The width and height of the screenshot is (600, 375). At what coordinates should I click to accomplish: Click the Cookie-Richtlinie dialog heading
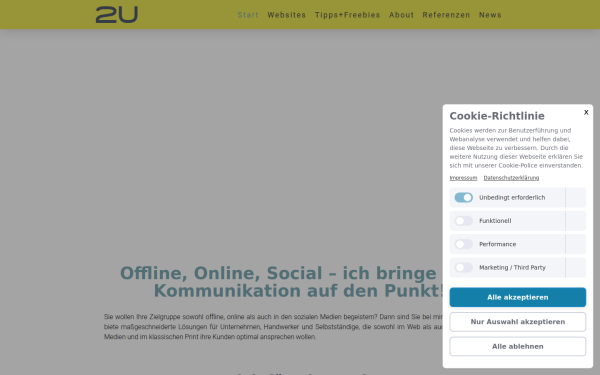point(497,116)
